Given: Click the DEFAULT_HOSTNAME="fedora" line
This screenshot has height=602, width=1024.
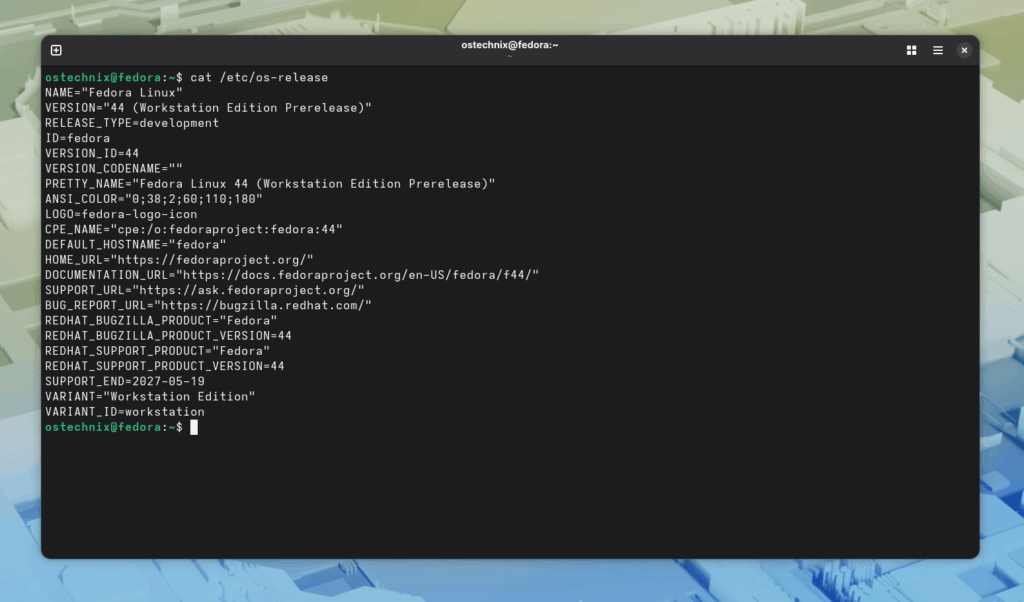Looking at the screenshot, I should (x=135, y=244).
